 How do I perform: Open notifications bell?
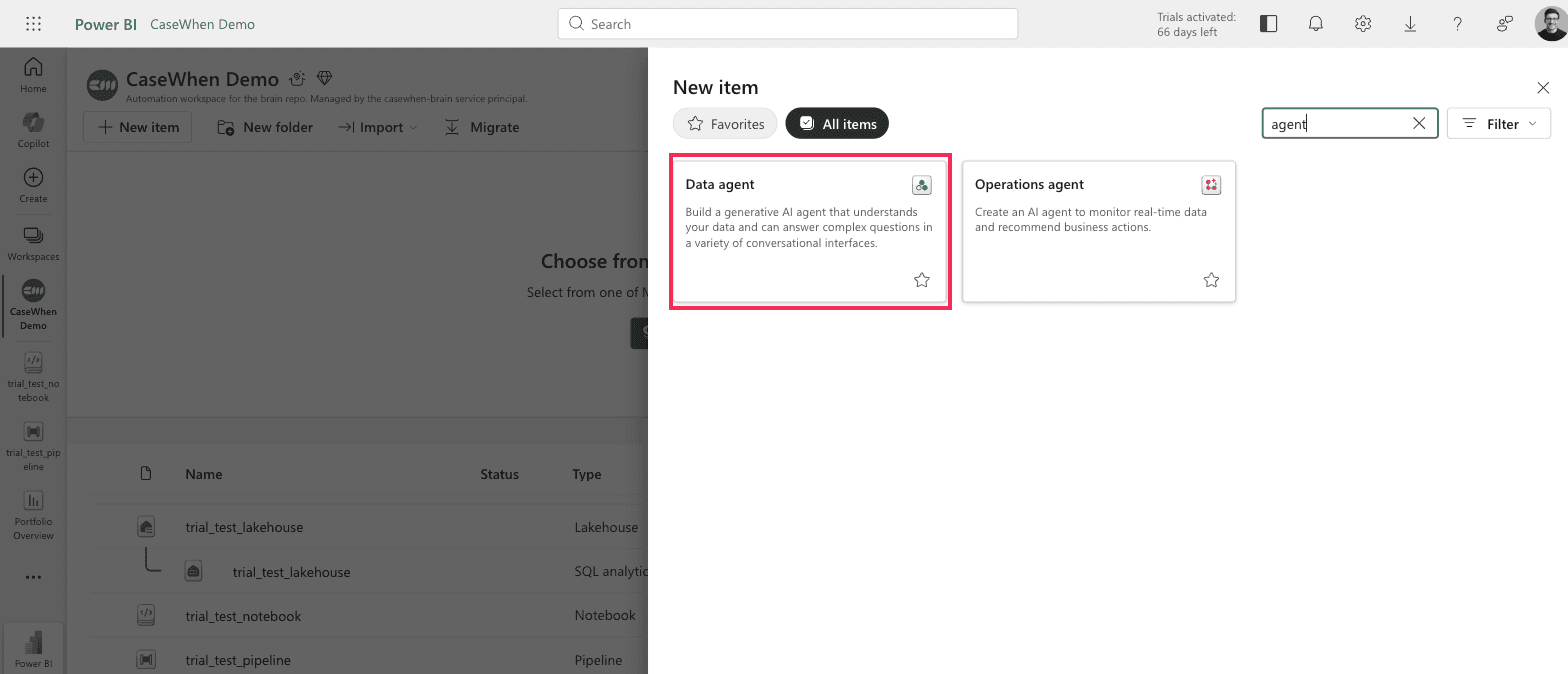point(1316,24)
